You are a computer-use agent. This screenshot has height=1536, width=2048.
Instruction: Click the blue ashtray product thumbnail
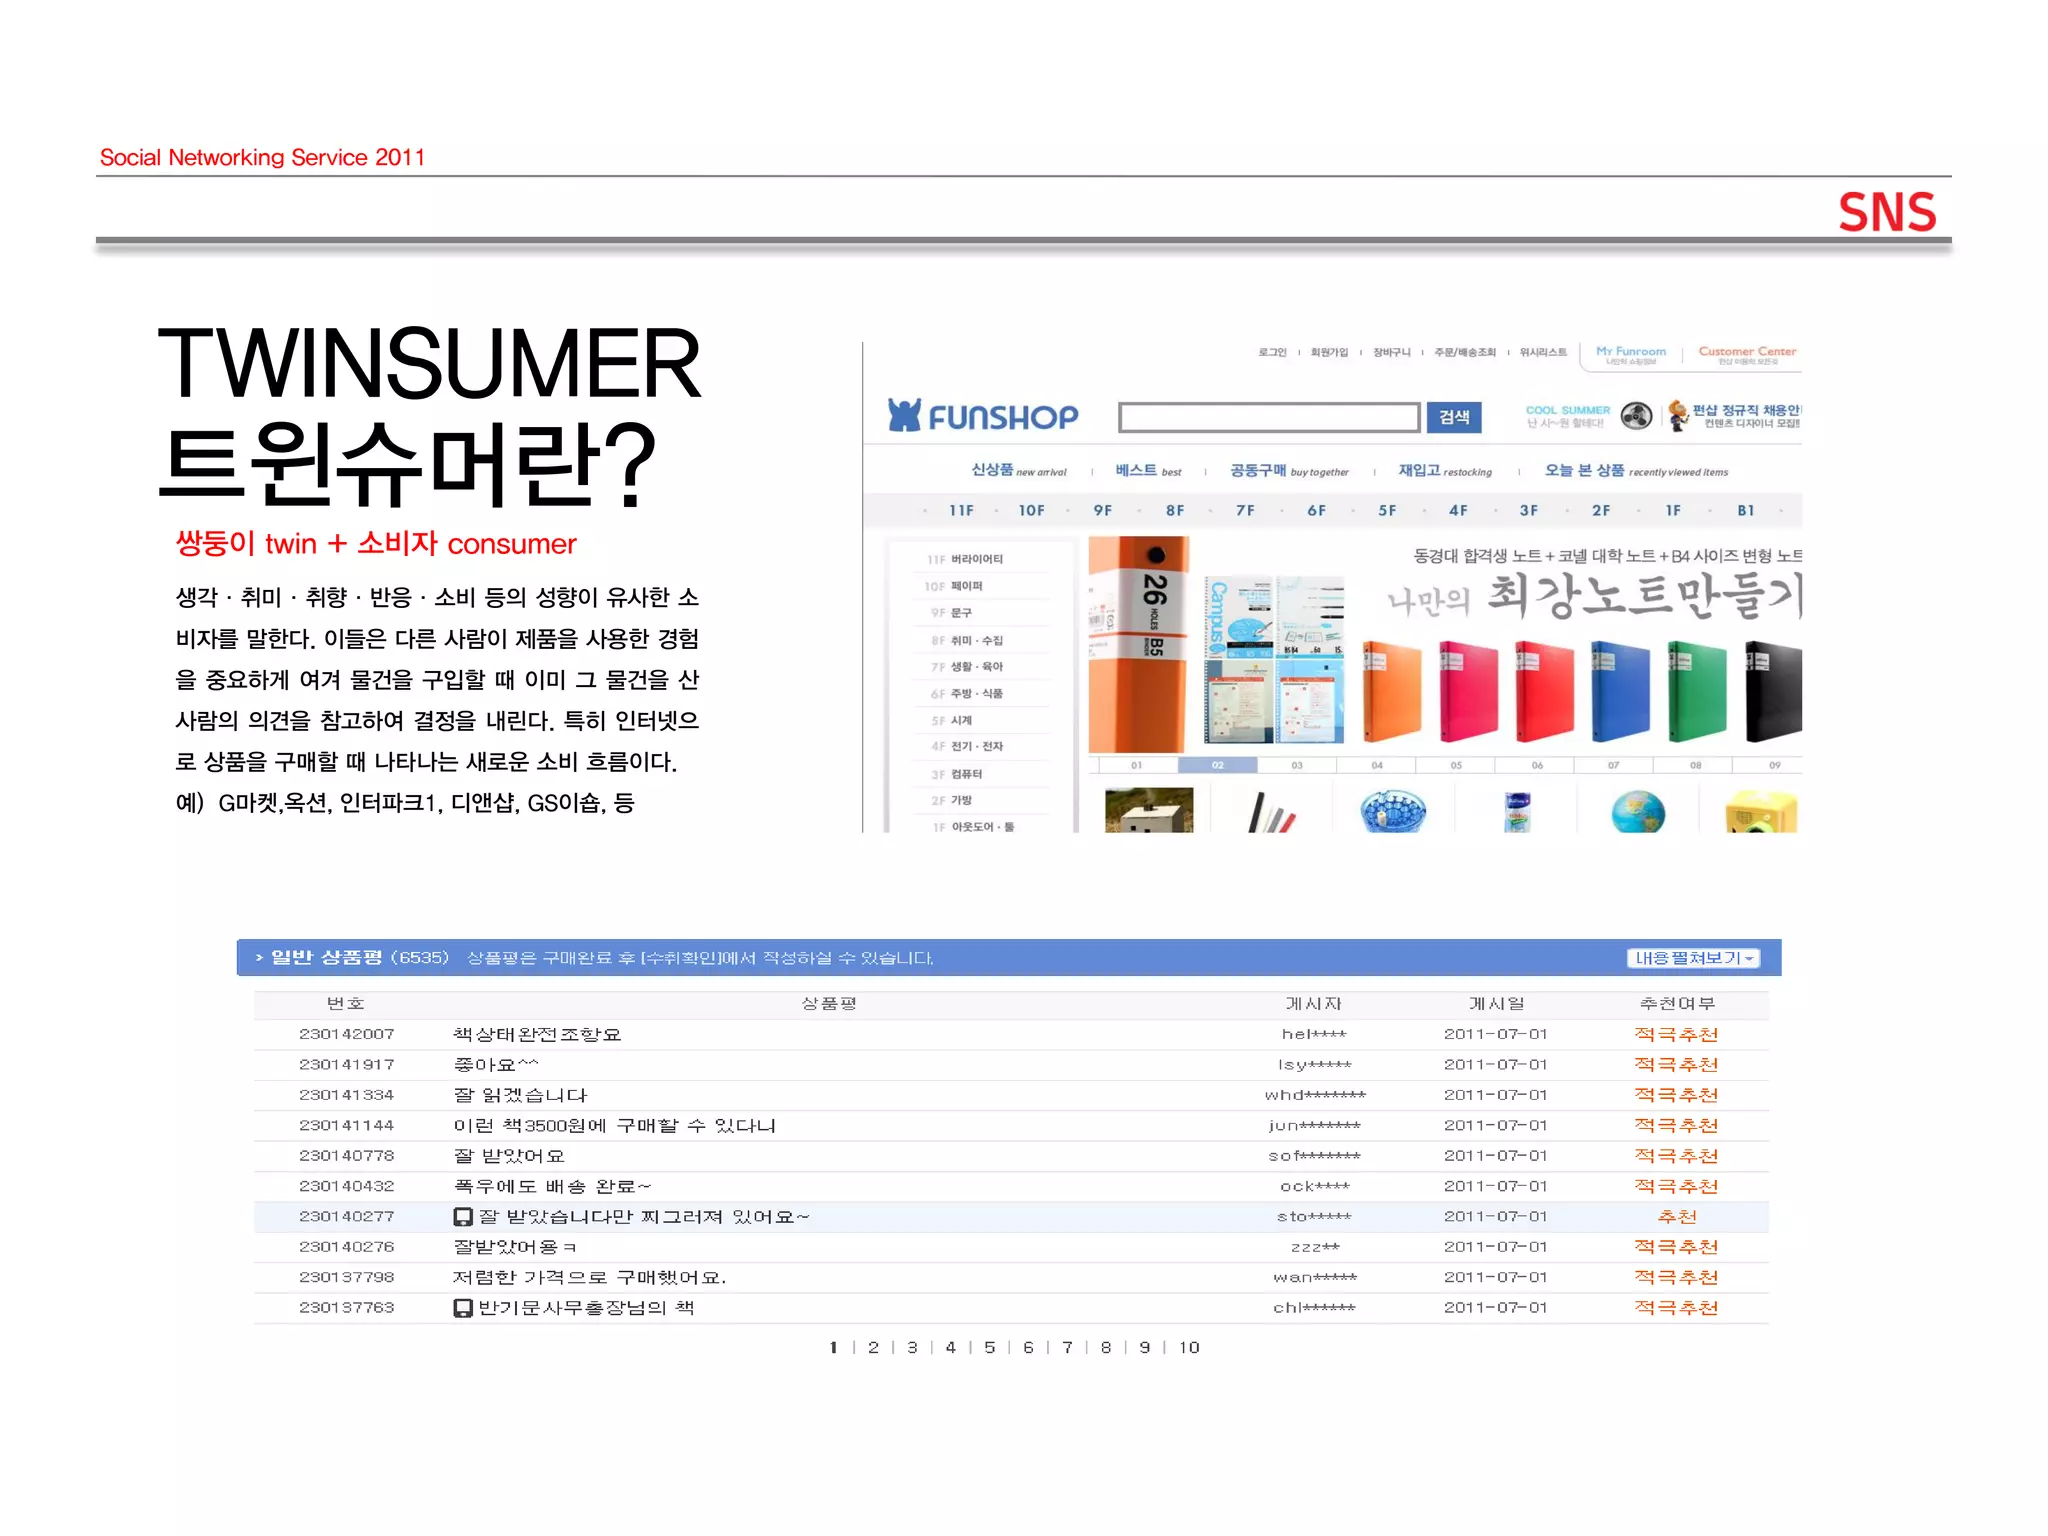point(1393,811)
